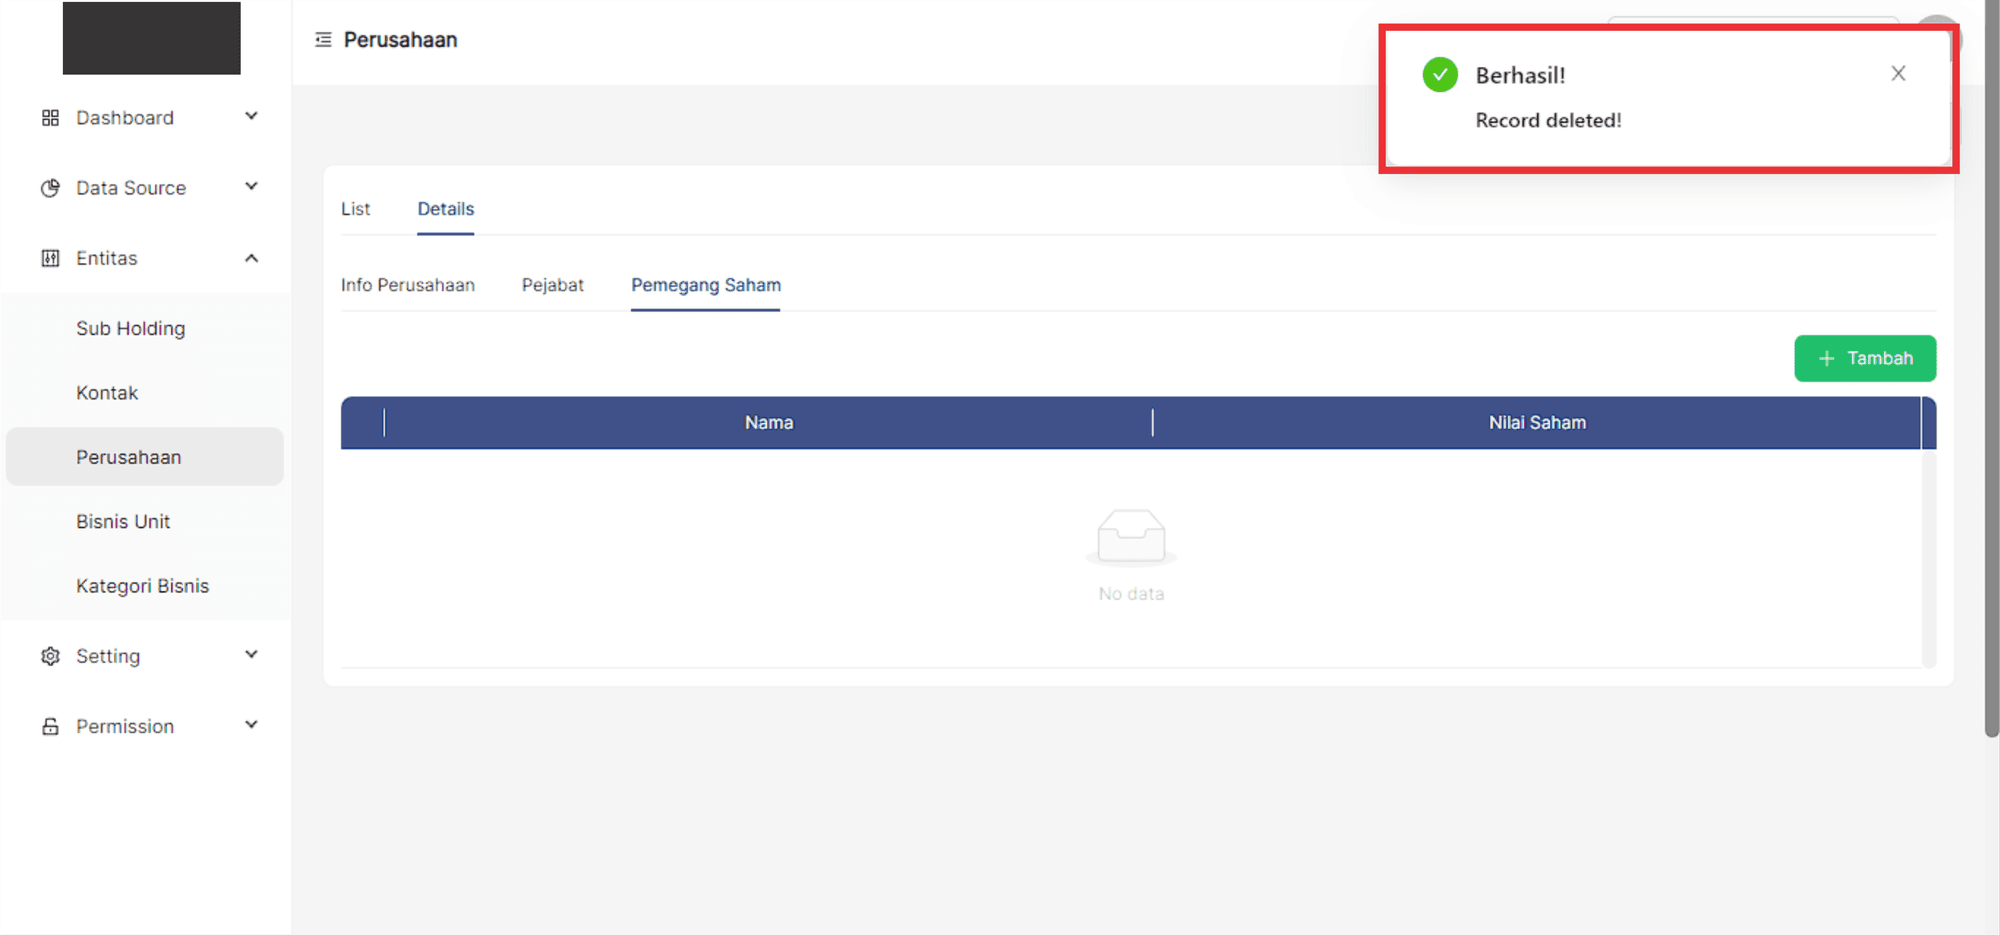Click the Entitas building icon
2000x935 pixels.
pyautogui.click(x=50, y=258)
